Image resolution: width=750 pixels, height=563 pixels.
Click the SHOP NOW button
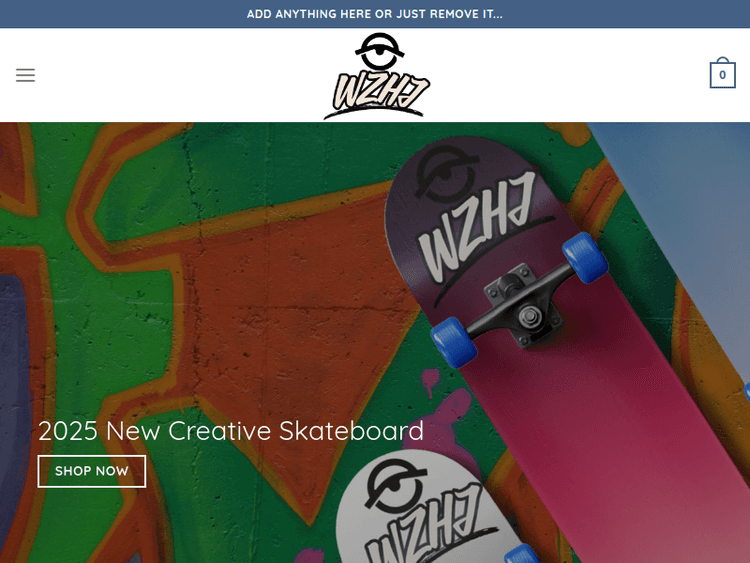(92, 471)
